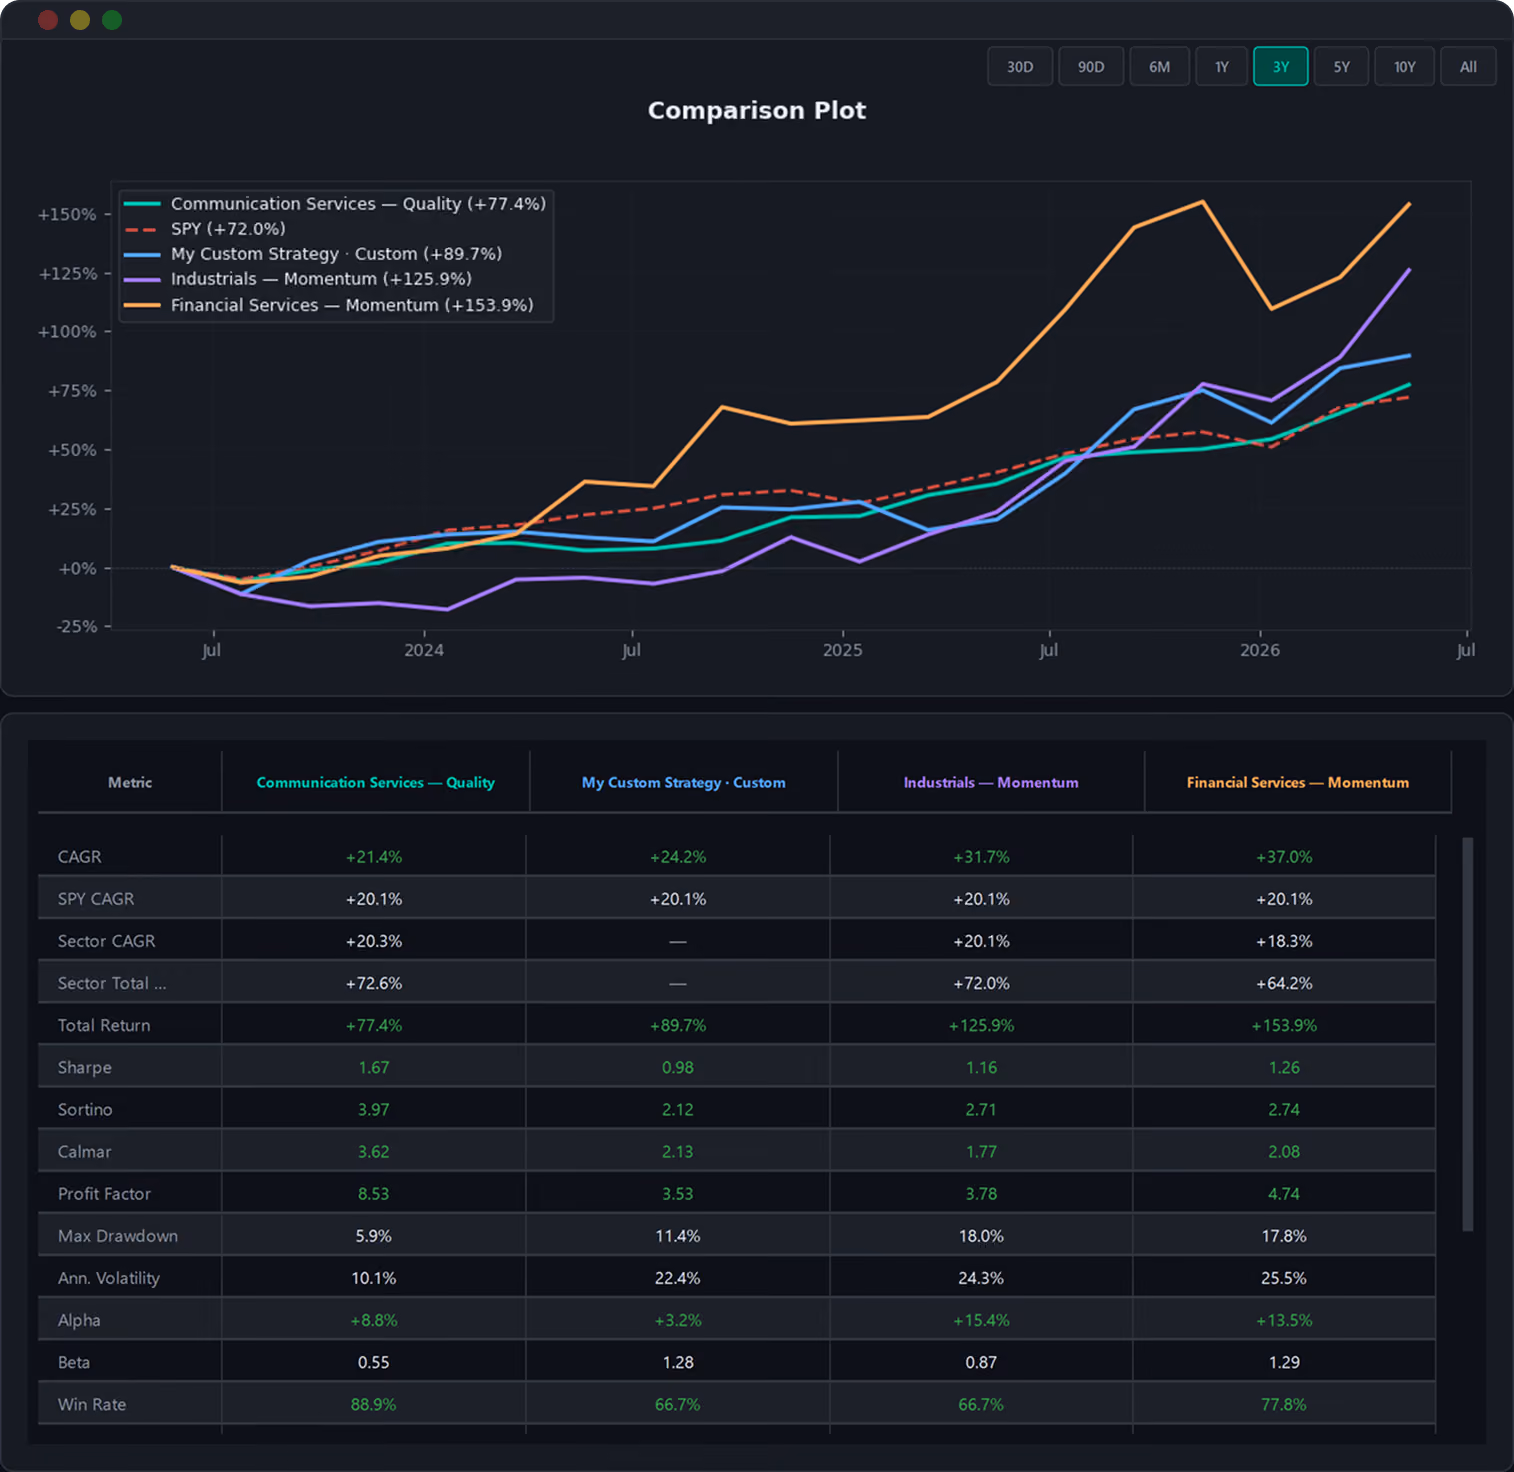
Task: Toggle the SPY legend entry
Action: pyautogui.click(x=205, y=229)
